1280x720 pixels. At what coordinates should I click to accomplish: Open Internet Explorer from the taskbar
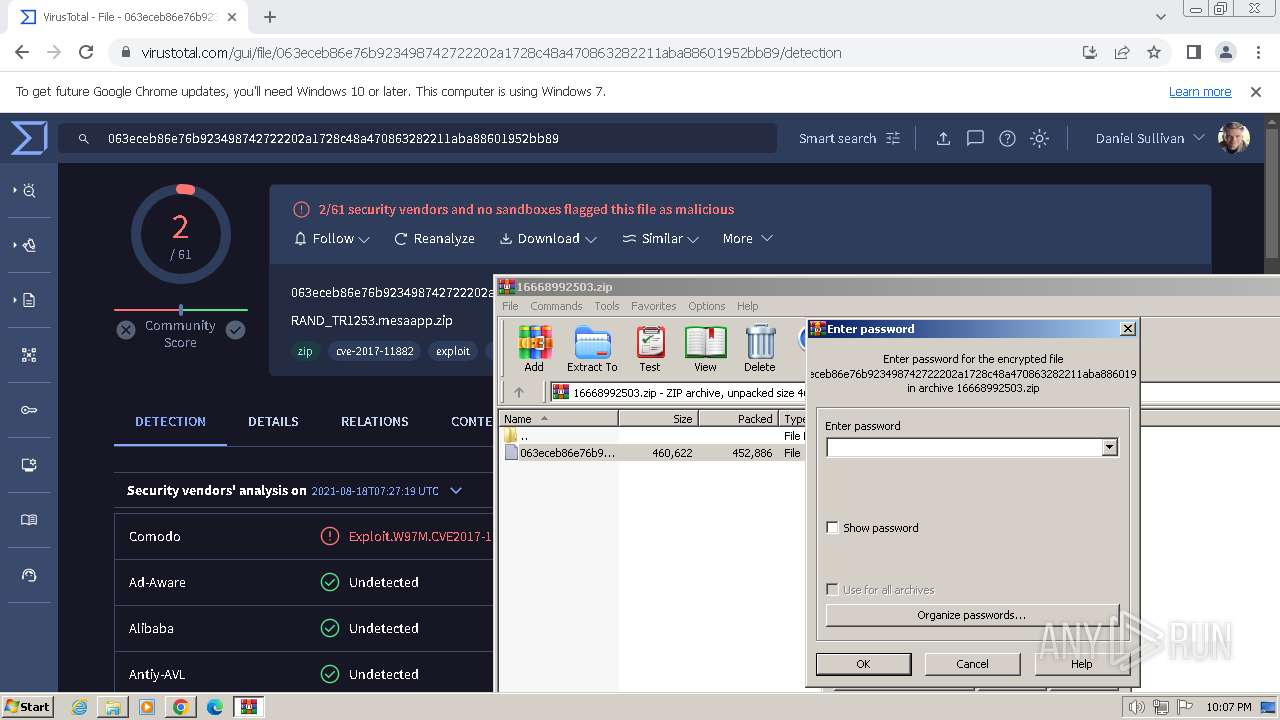(79, 707)
